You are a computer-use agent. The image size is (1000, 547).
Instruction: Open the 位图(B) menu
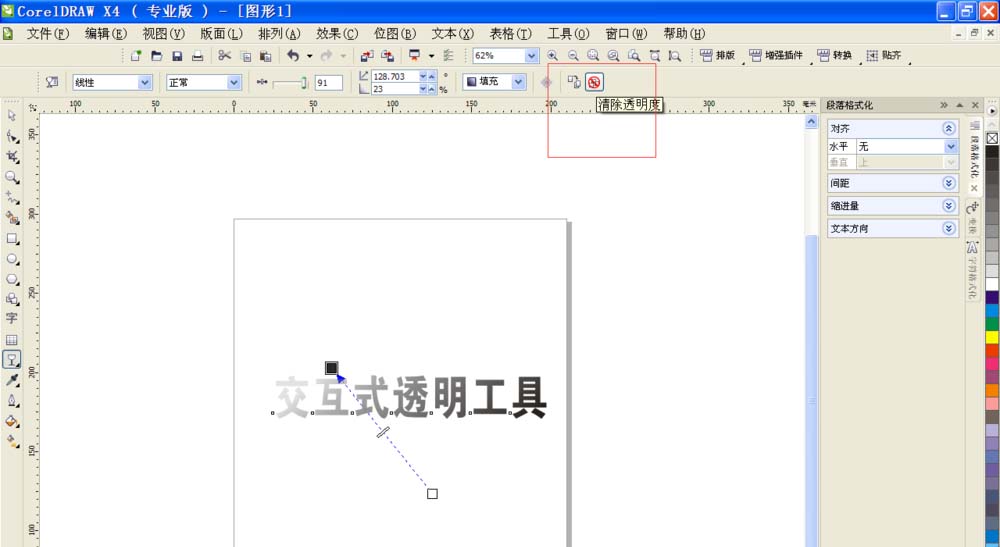394,33
